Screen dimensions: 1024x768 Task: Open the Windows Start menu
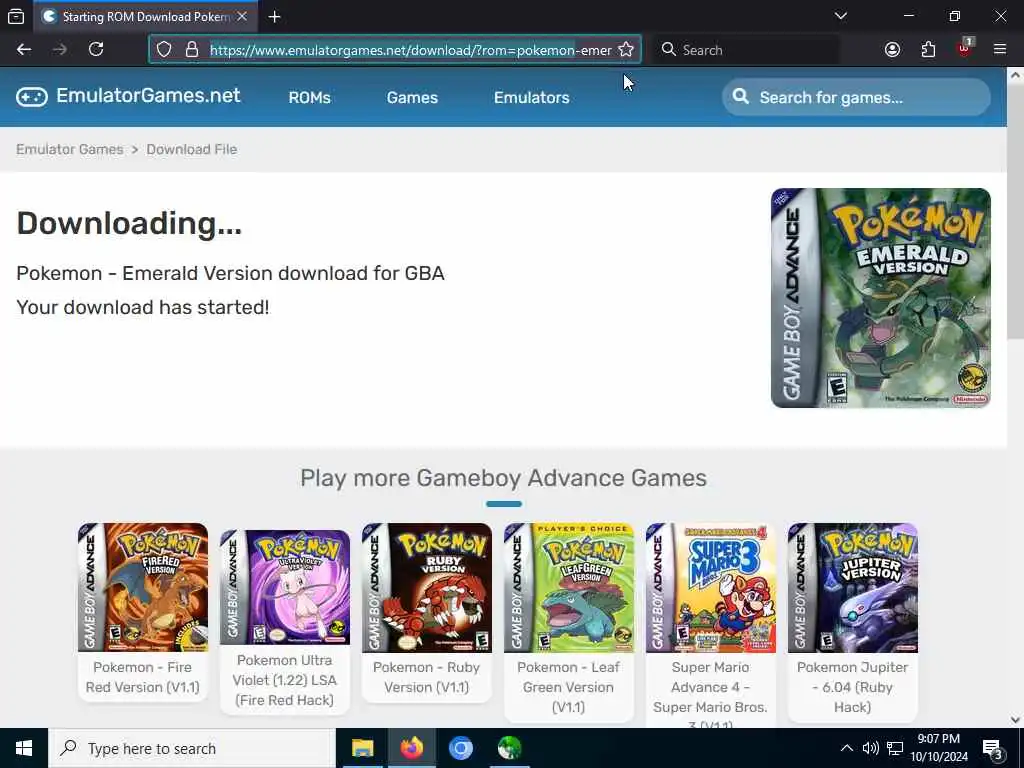[x=24, y=748]
